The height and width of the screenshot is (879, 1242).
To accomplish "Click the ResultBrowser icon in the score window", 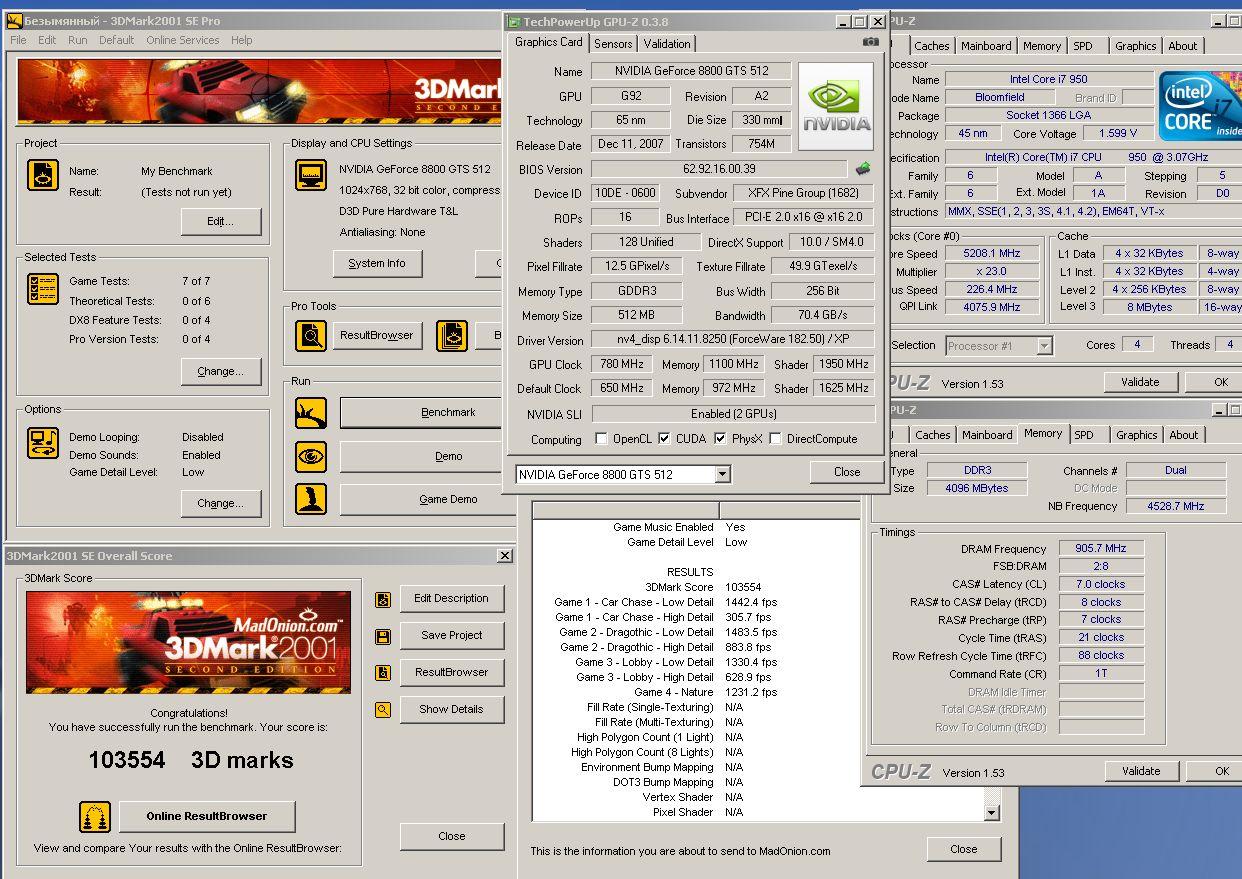I will [x=382, y=673].
